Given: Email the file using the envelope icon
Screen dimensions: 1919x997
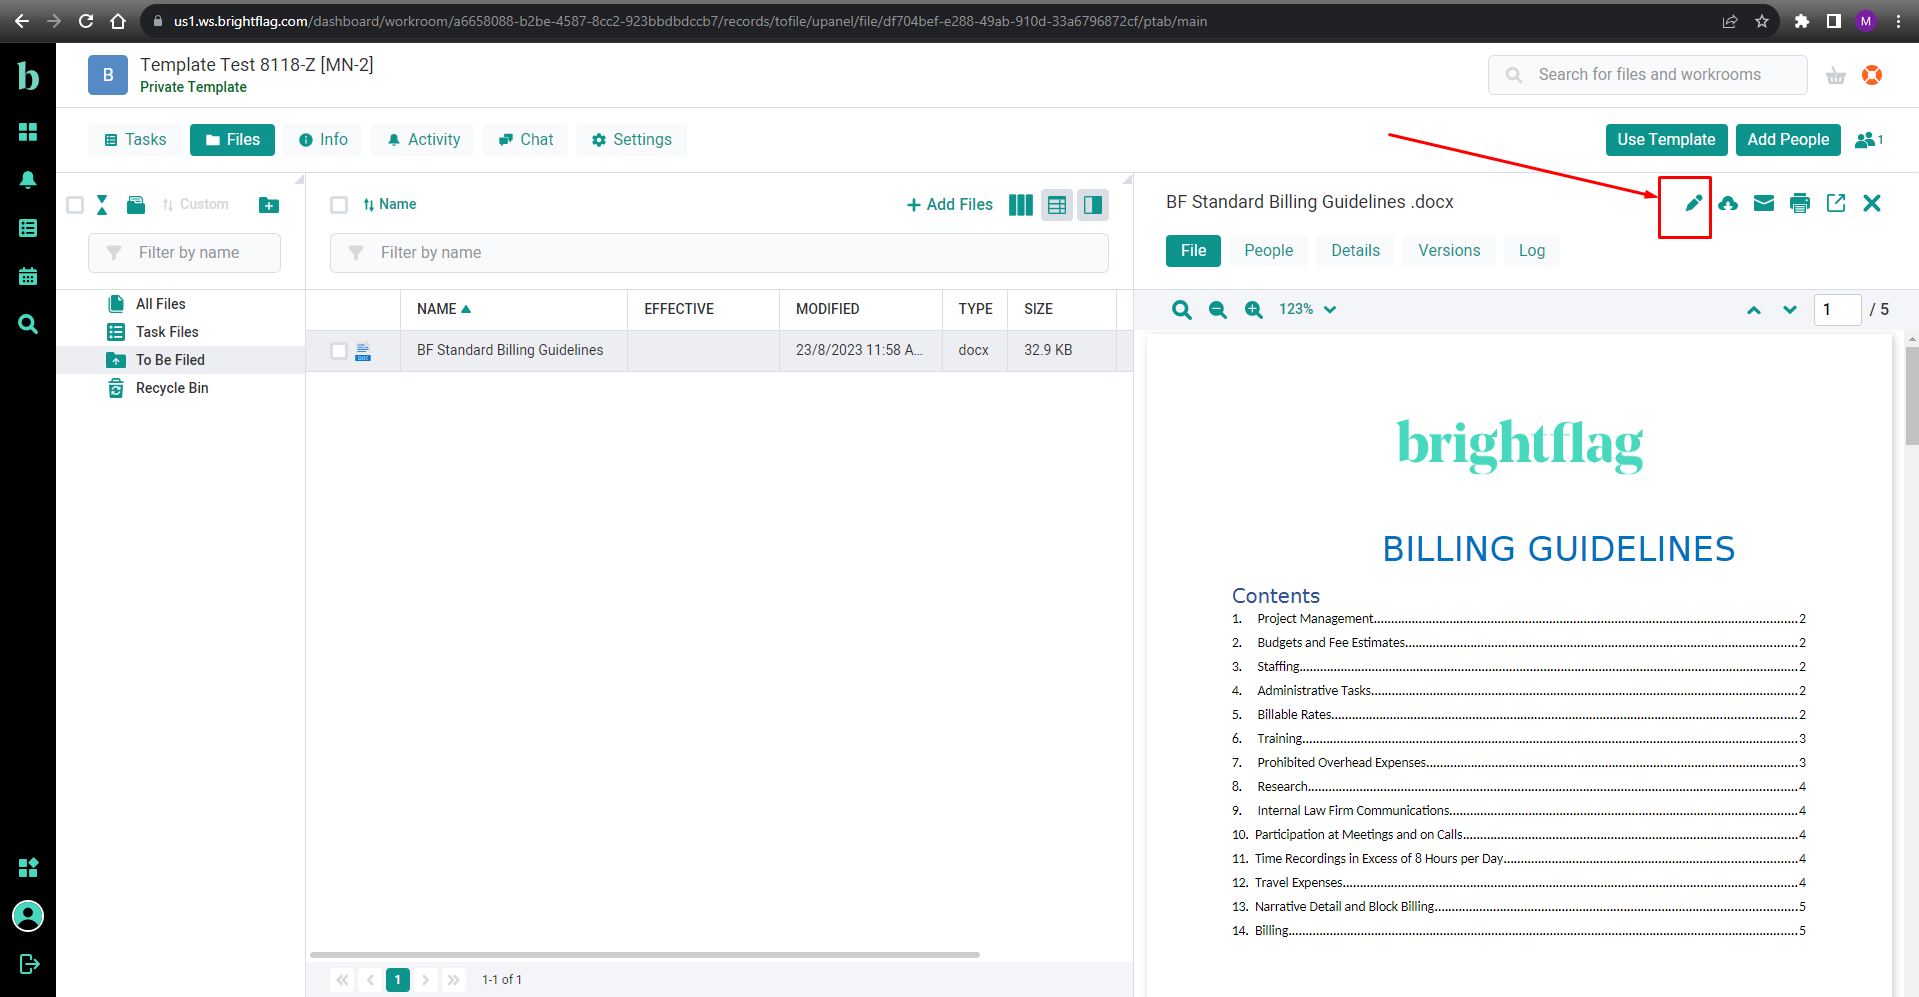Looking at the screenshot, I should (1764, 203).
